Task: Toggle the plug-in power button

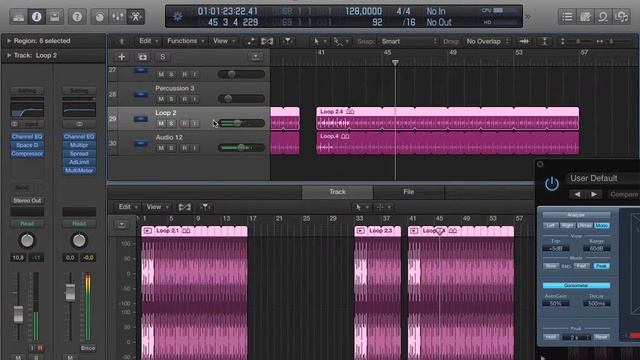Action: click(552, 184)
